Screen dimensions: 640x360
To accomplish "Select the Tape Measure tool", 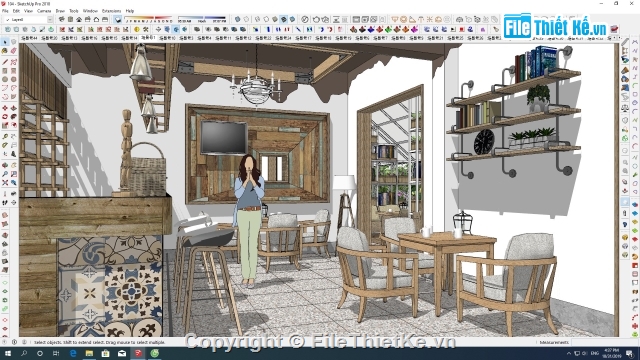I will (5, 136).
